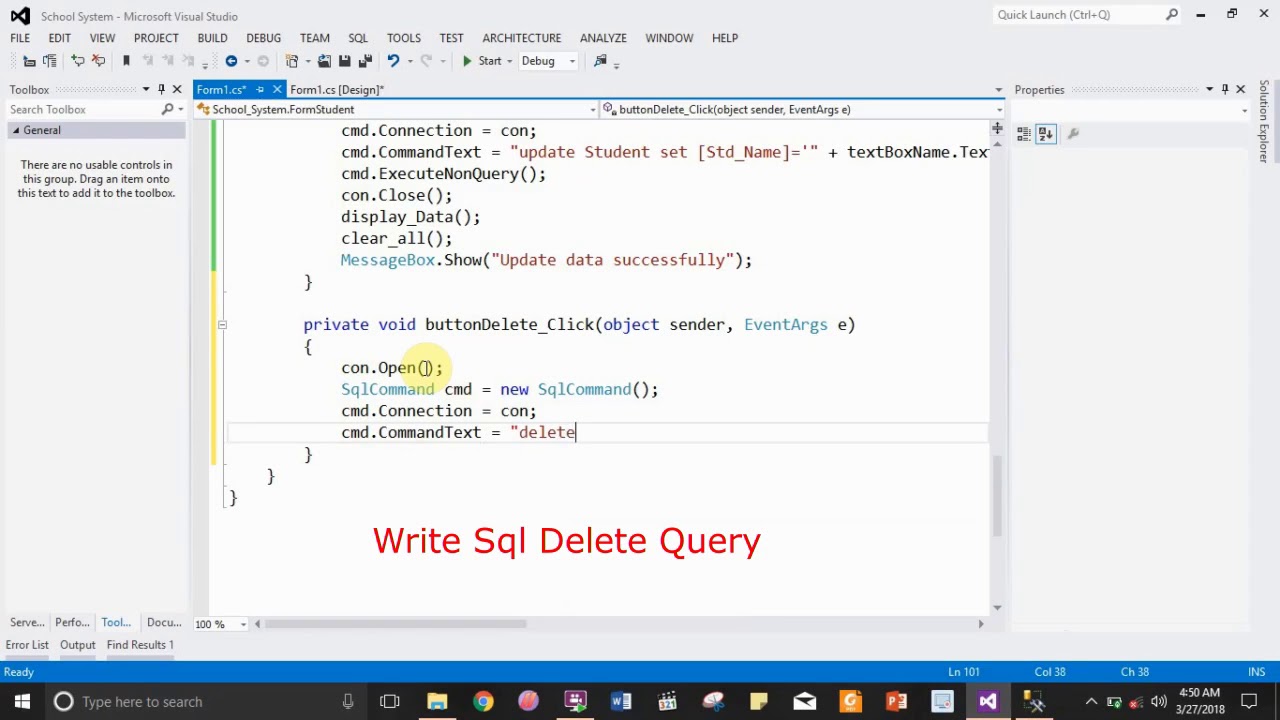This screenshot has width=1280, height=720.
Task: Open the FILE menu
Action: (20, 38)
